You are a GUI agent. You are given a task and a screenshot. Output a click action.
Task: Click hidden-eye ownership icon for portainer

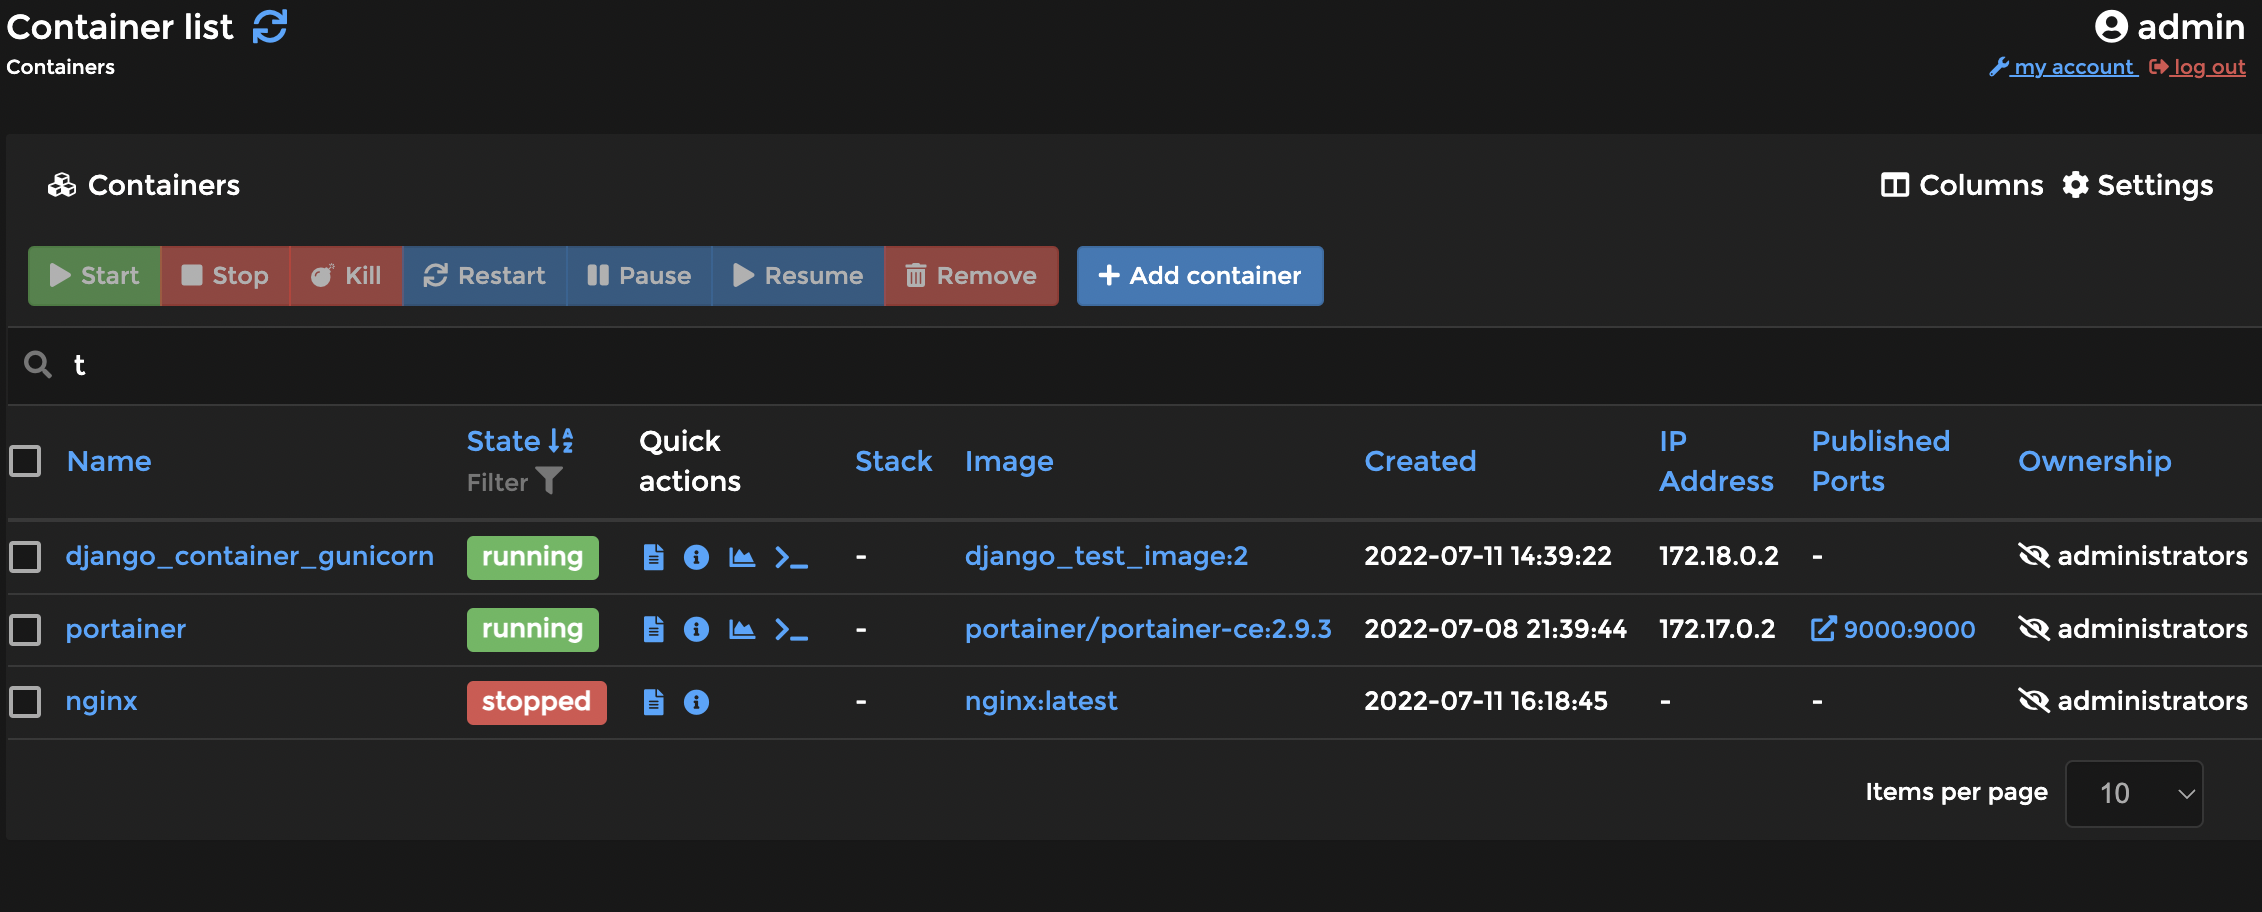coord(2034,629)
